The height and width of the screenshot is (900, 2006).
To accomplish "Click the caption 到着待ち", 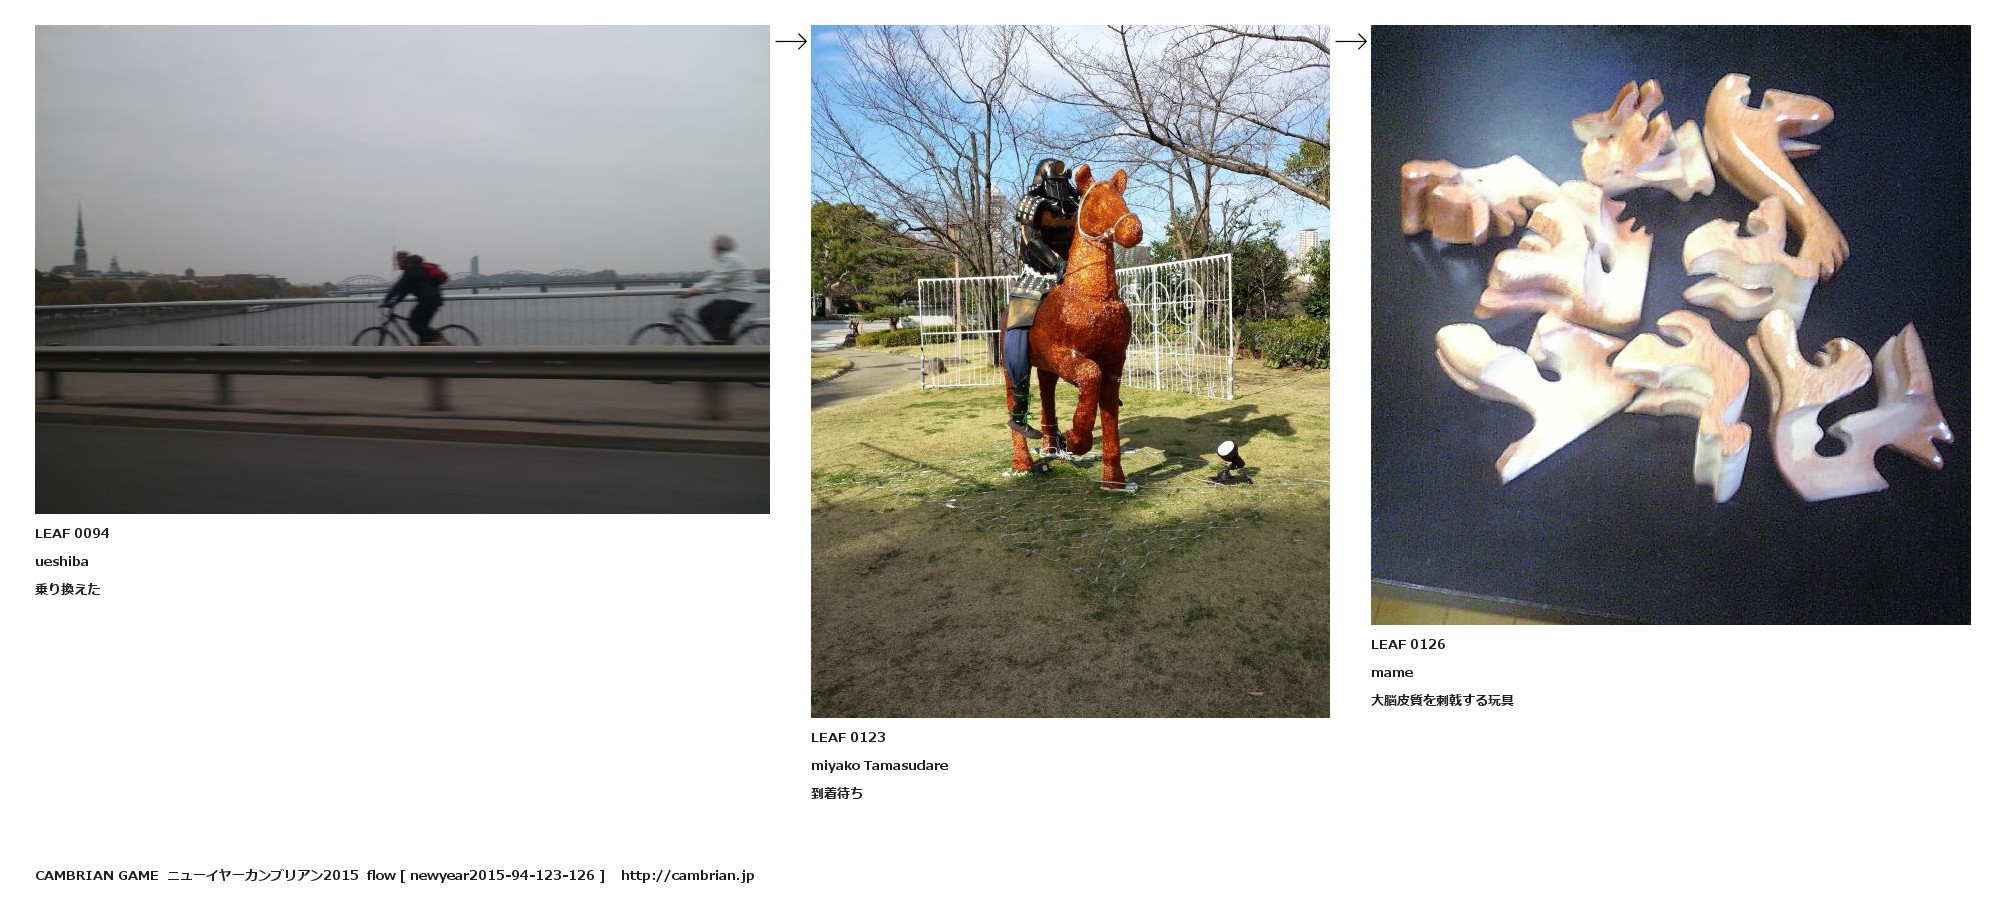I will click(837, 793).
